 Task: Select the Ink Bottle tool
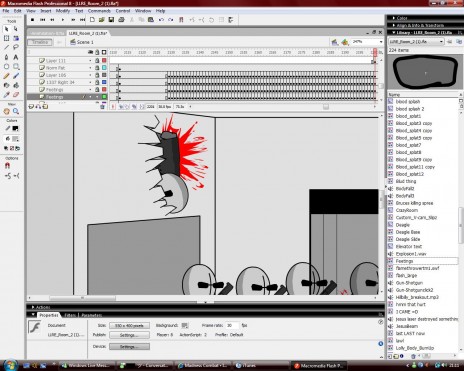coord(6,85)
